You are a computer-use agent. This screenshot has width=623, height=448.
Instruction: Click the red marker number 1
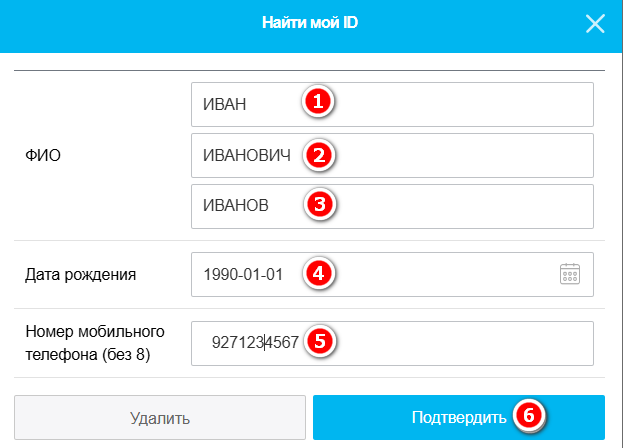coord(318,102)
